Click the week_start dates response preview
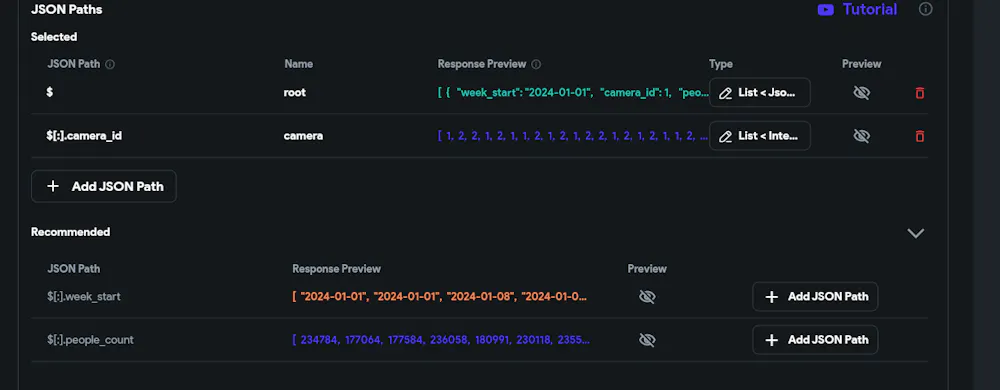The image size is (1000, 390). 440,296
